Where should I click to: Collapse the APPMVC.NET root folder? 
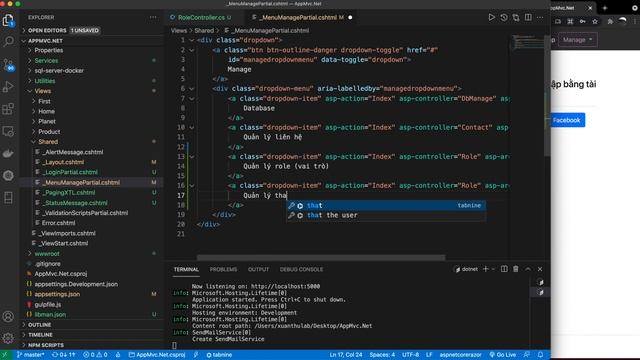coord(24,41)
